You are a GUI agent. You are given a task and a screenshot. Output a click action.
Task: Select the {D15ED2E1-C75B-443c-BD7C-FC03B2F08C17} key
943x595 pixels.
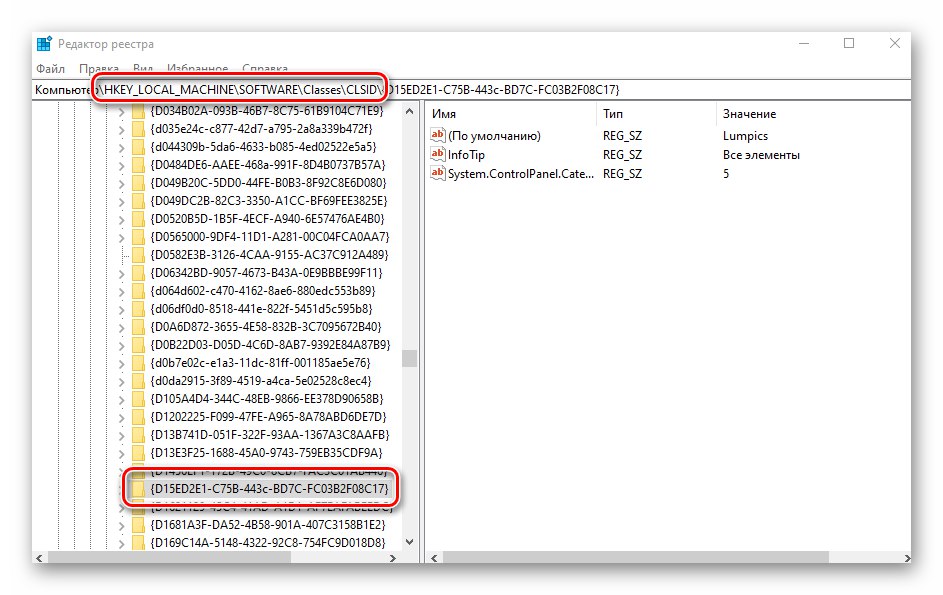[x=269, y=489]
